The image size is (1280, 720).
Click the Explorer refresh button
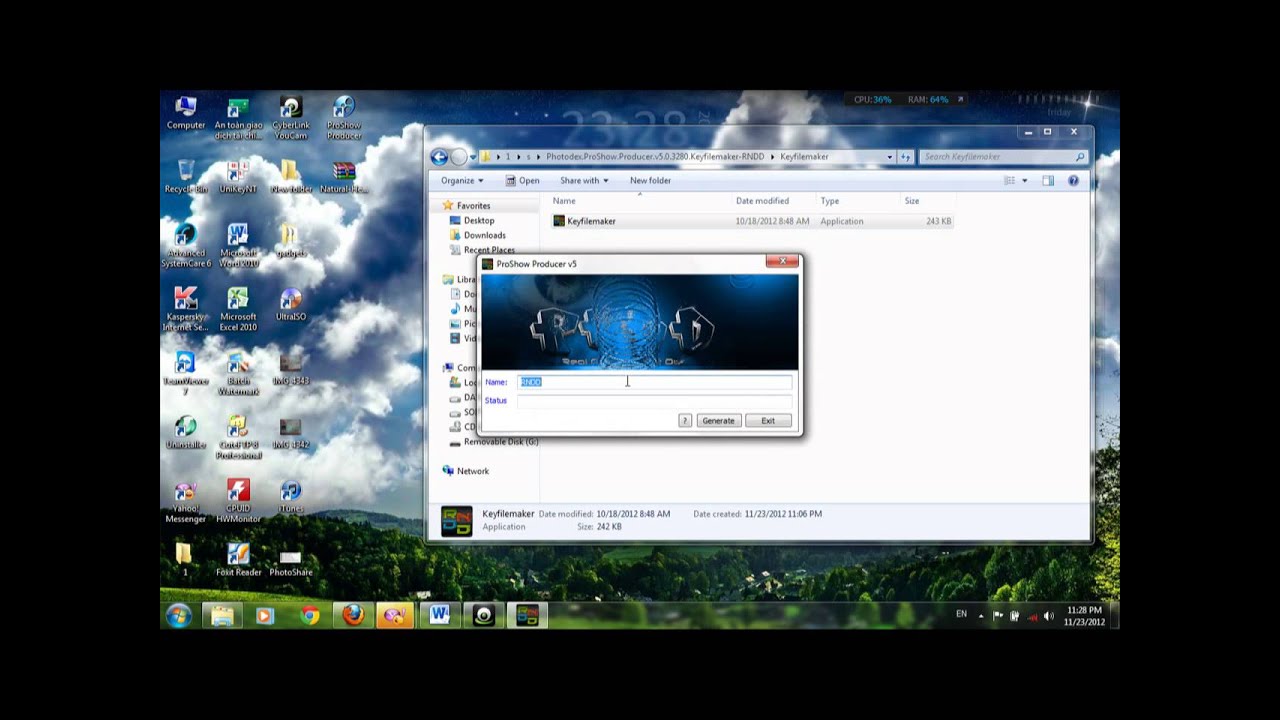pyautogui.click(x=905, y=157)
